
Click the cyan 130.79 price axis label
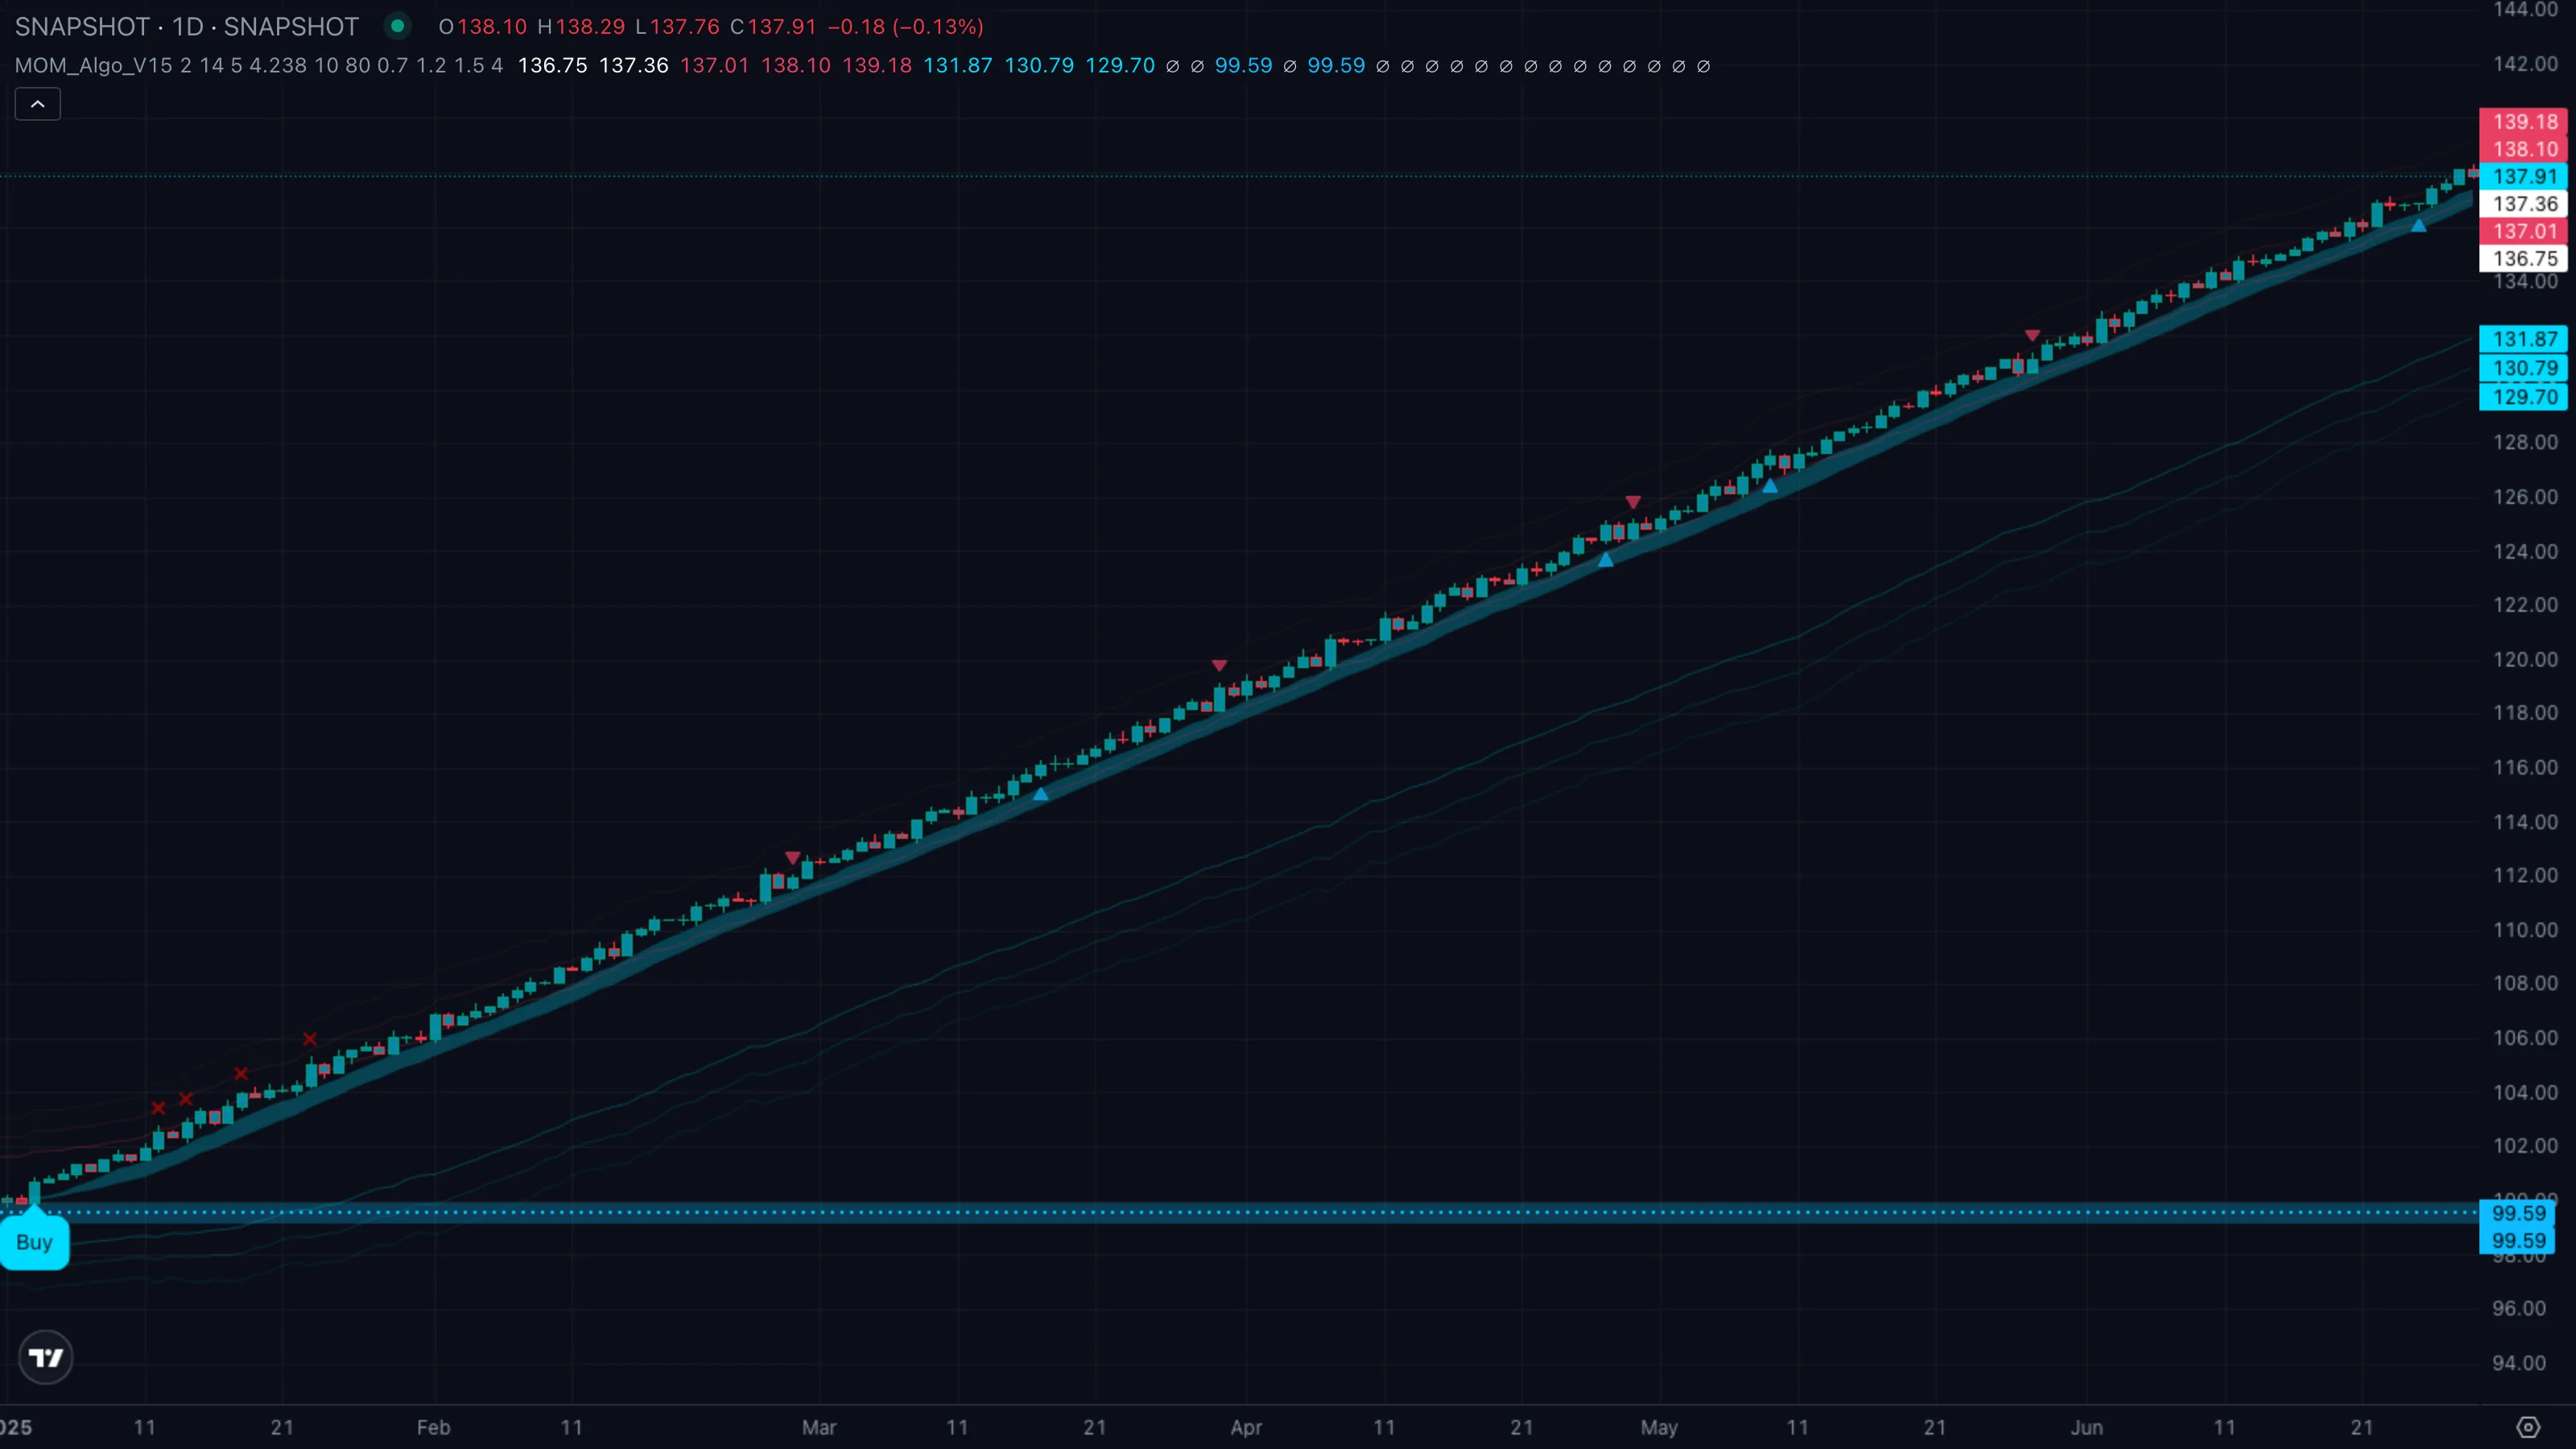click(x=2524, y=368)
